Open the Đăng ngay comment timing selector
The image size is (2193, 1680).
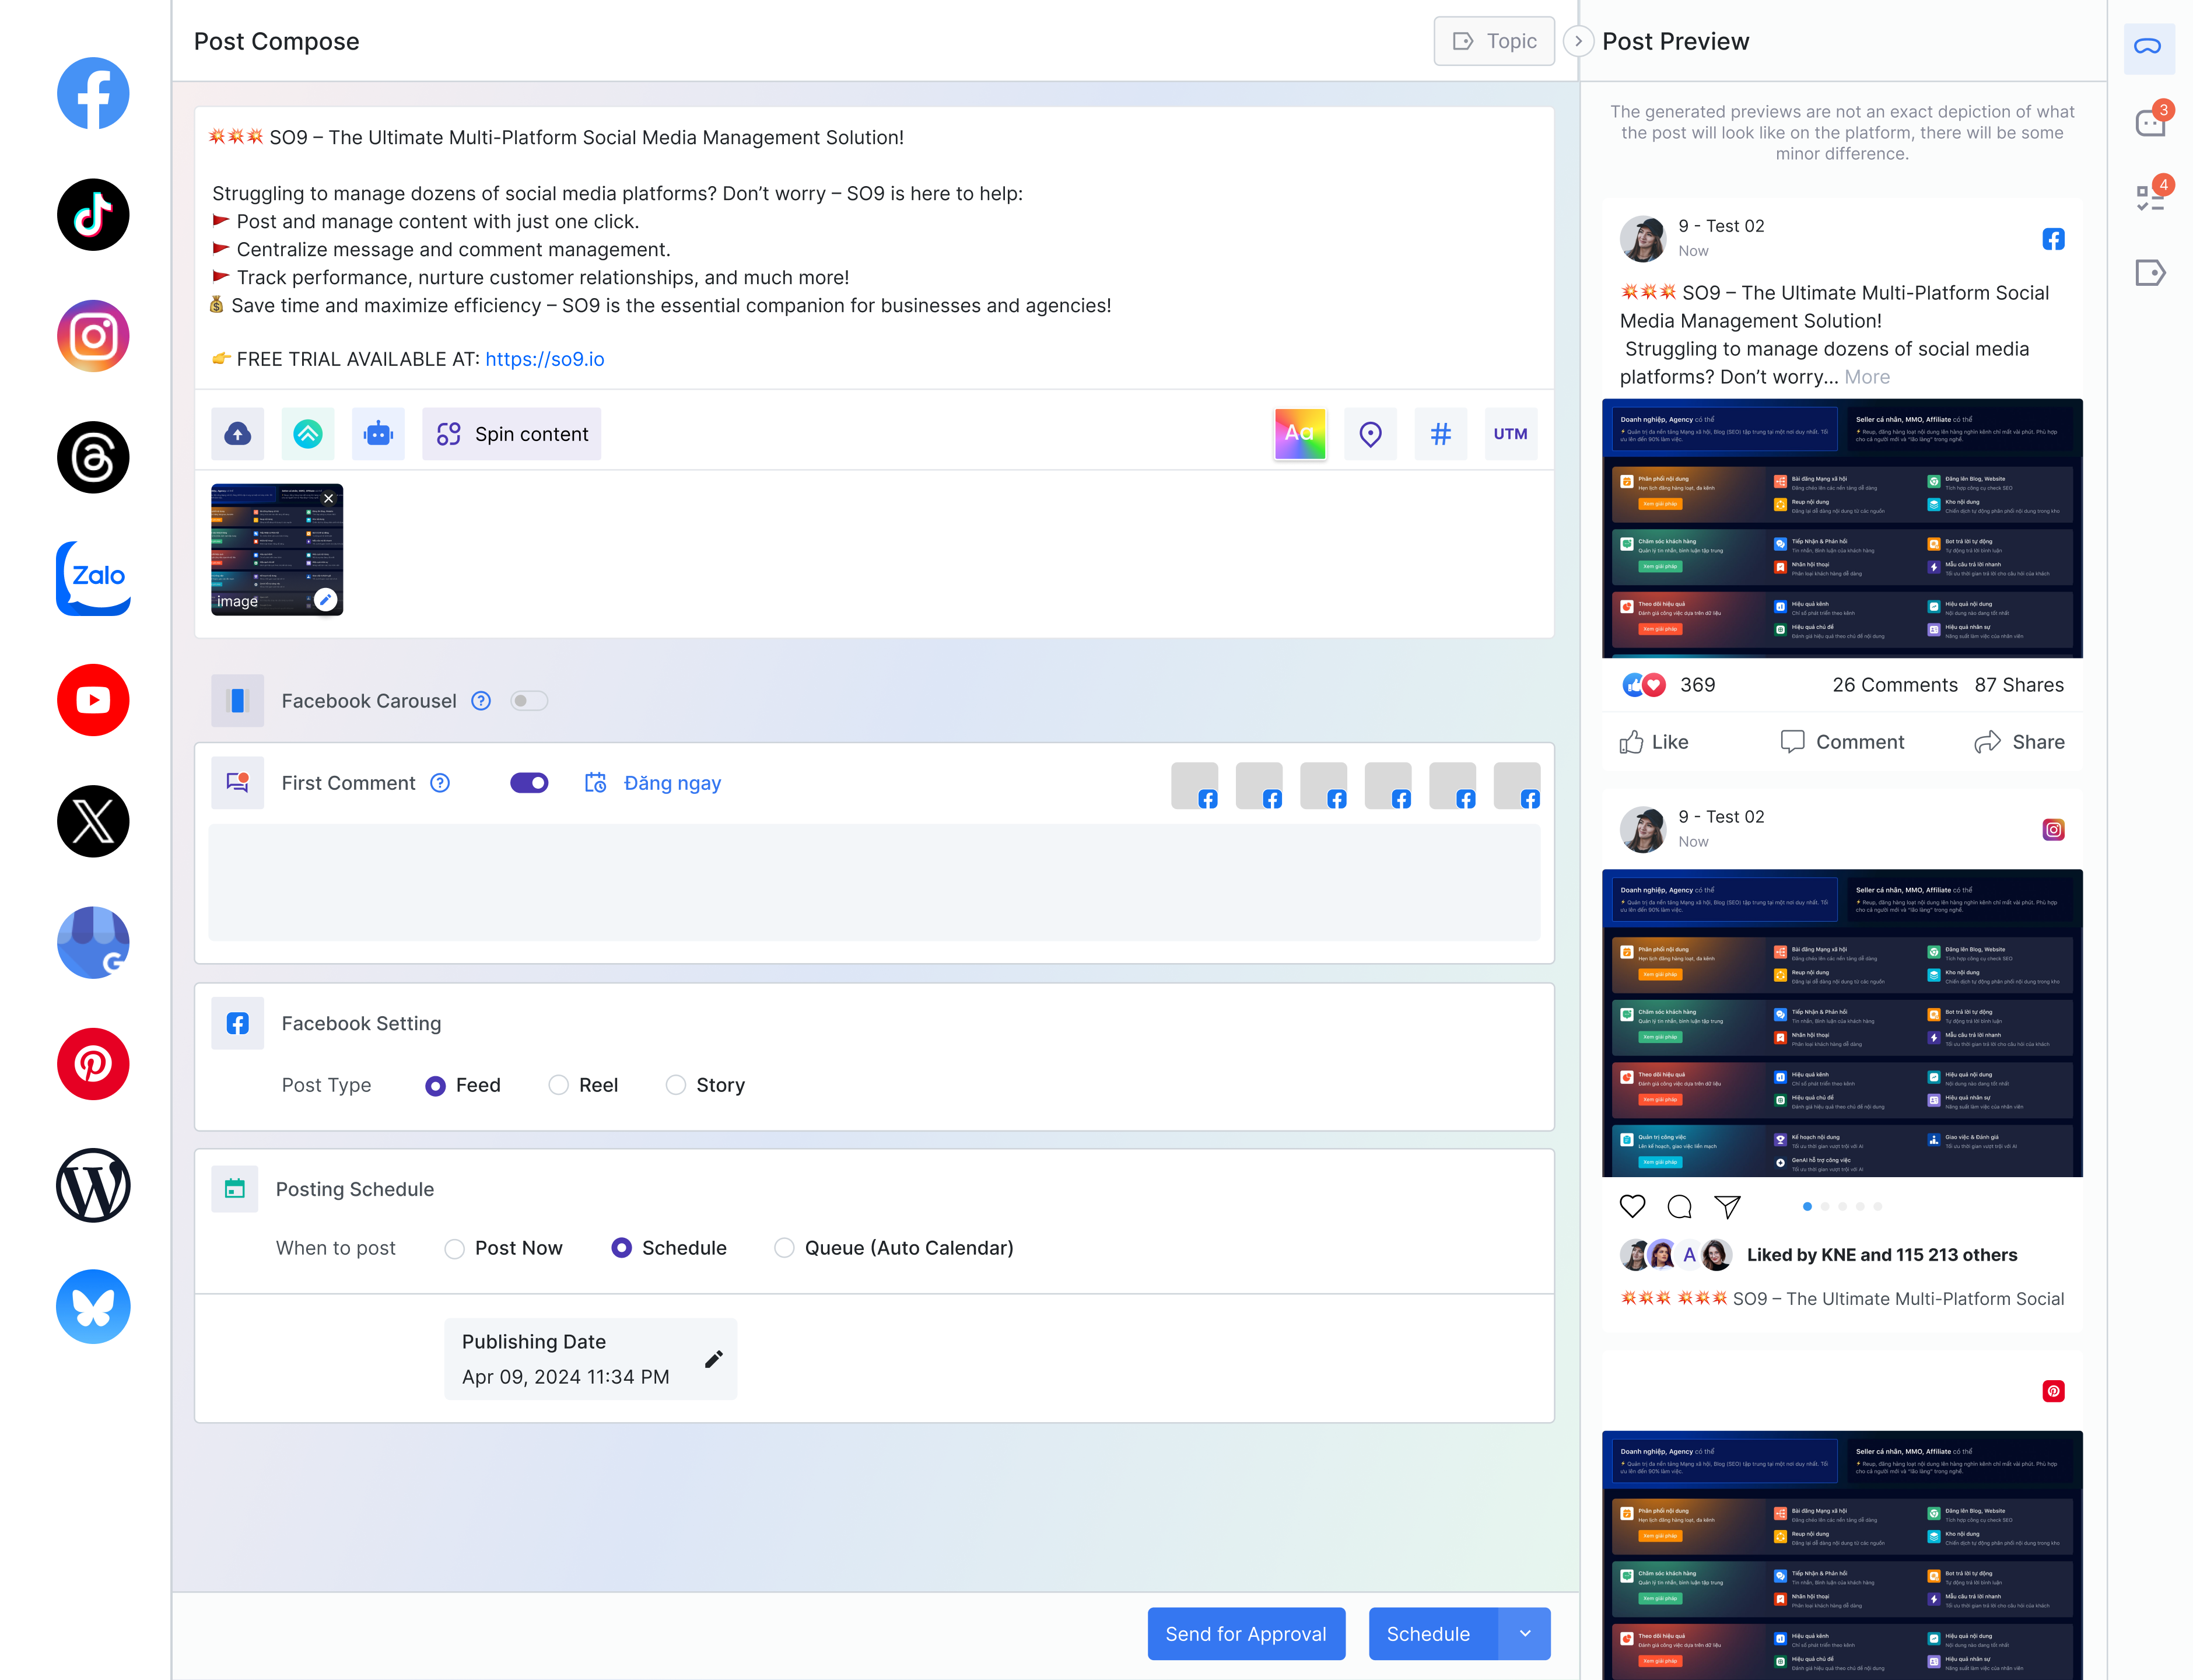pos(652,783)
